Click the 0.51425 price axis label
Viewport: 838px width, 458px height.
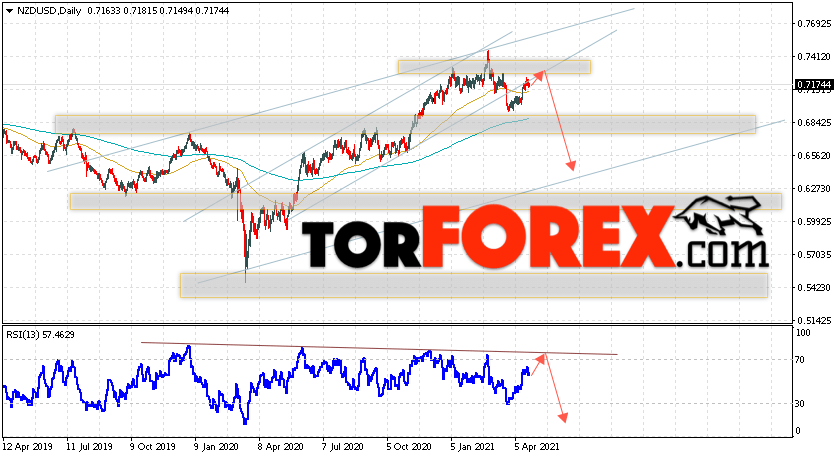coord(814,320)
